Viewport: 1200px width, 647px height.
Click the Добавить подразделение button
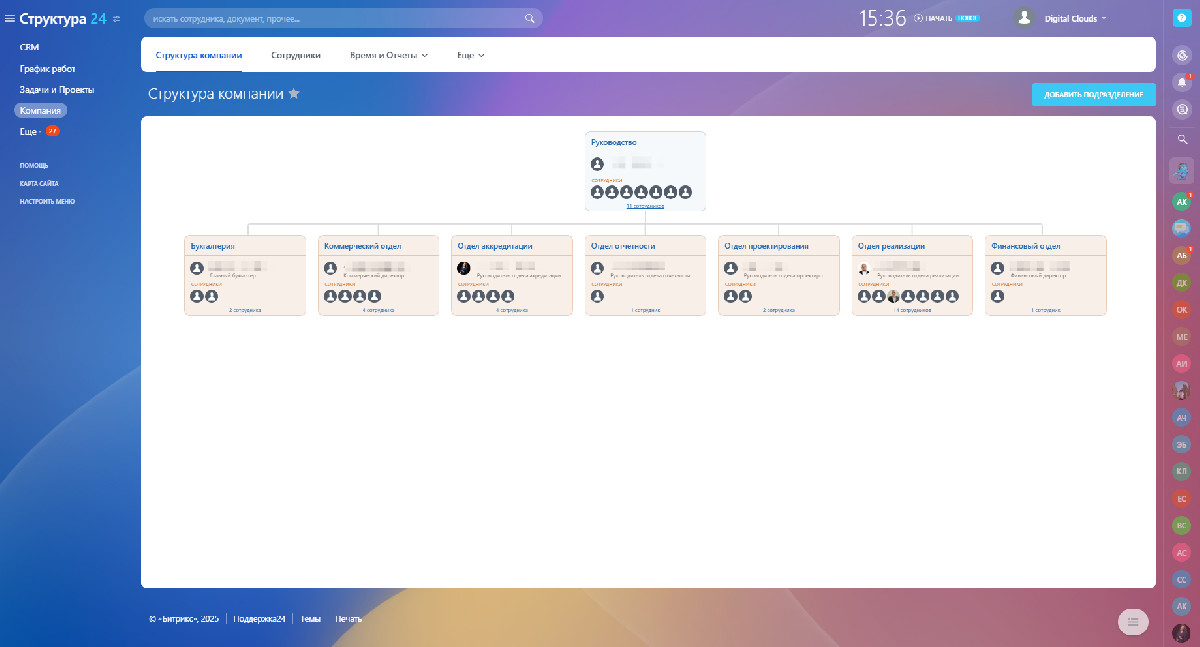1094,94
